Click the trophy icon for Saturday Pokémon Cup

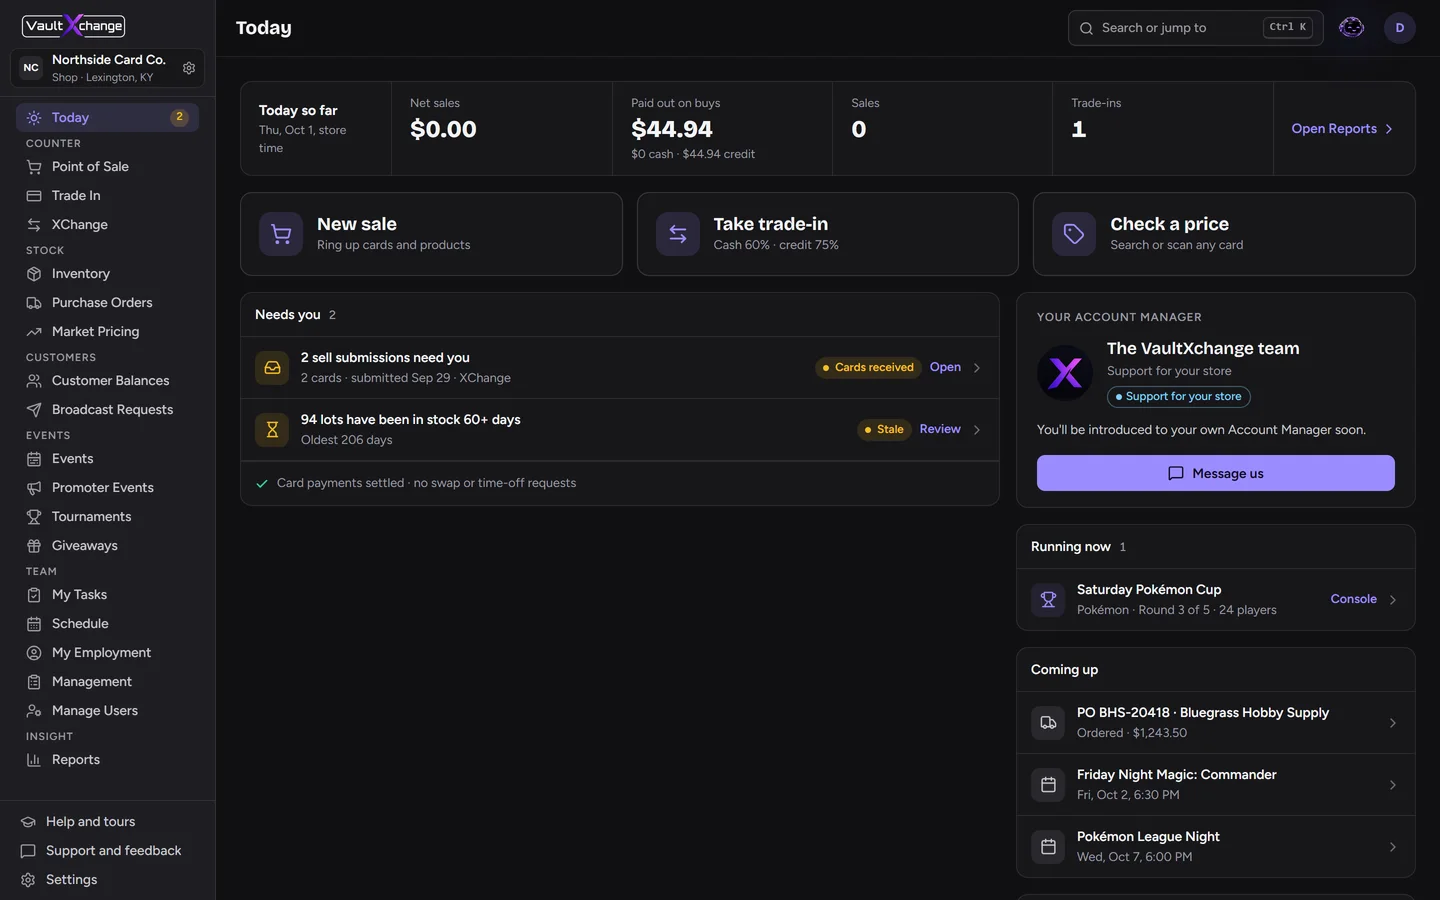pos(1048,600)
